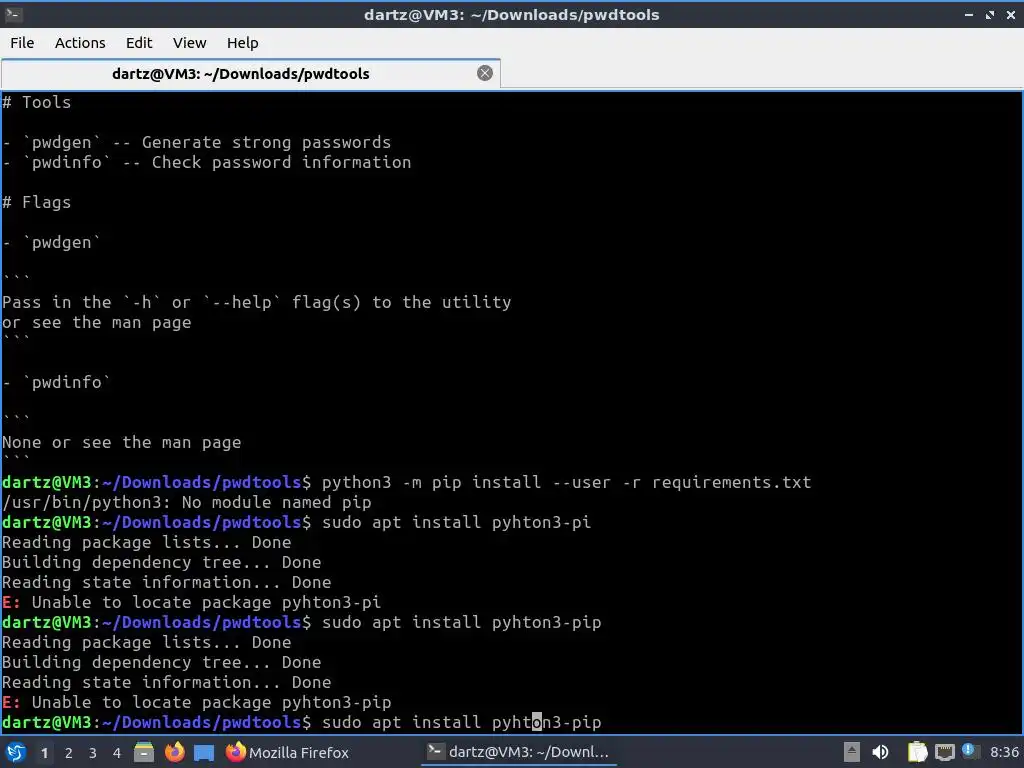Switch to workspace 4
The width and height of the screenshot is (1024, 768).
click(x=117, y=753)
